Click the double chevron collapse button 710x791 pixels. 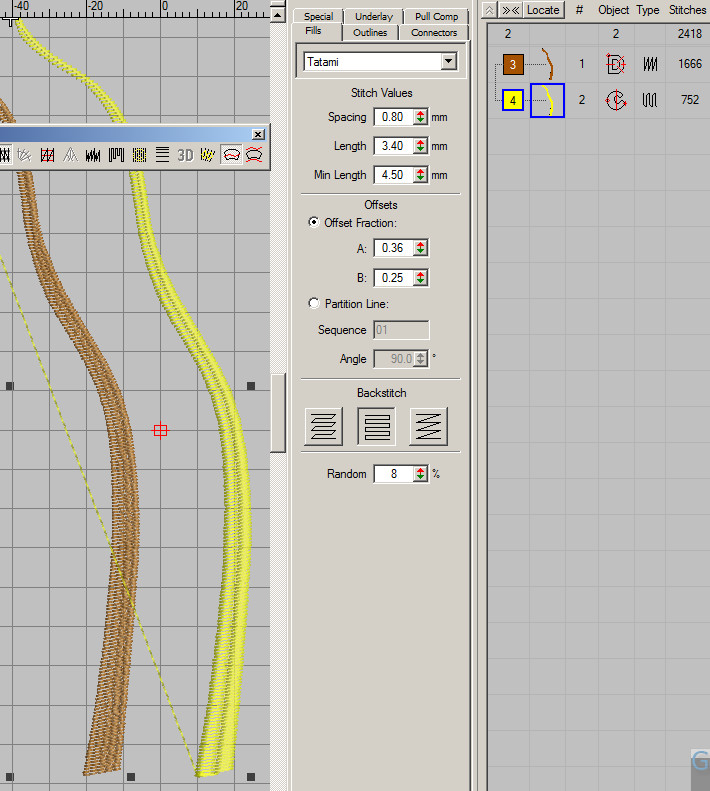(x=509, y=10)
